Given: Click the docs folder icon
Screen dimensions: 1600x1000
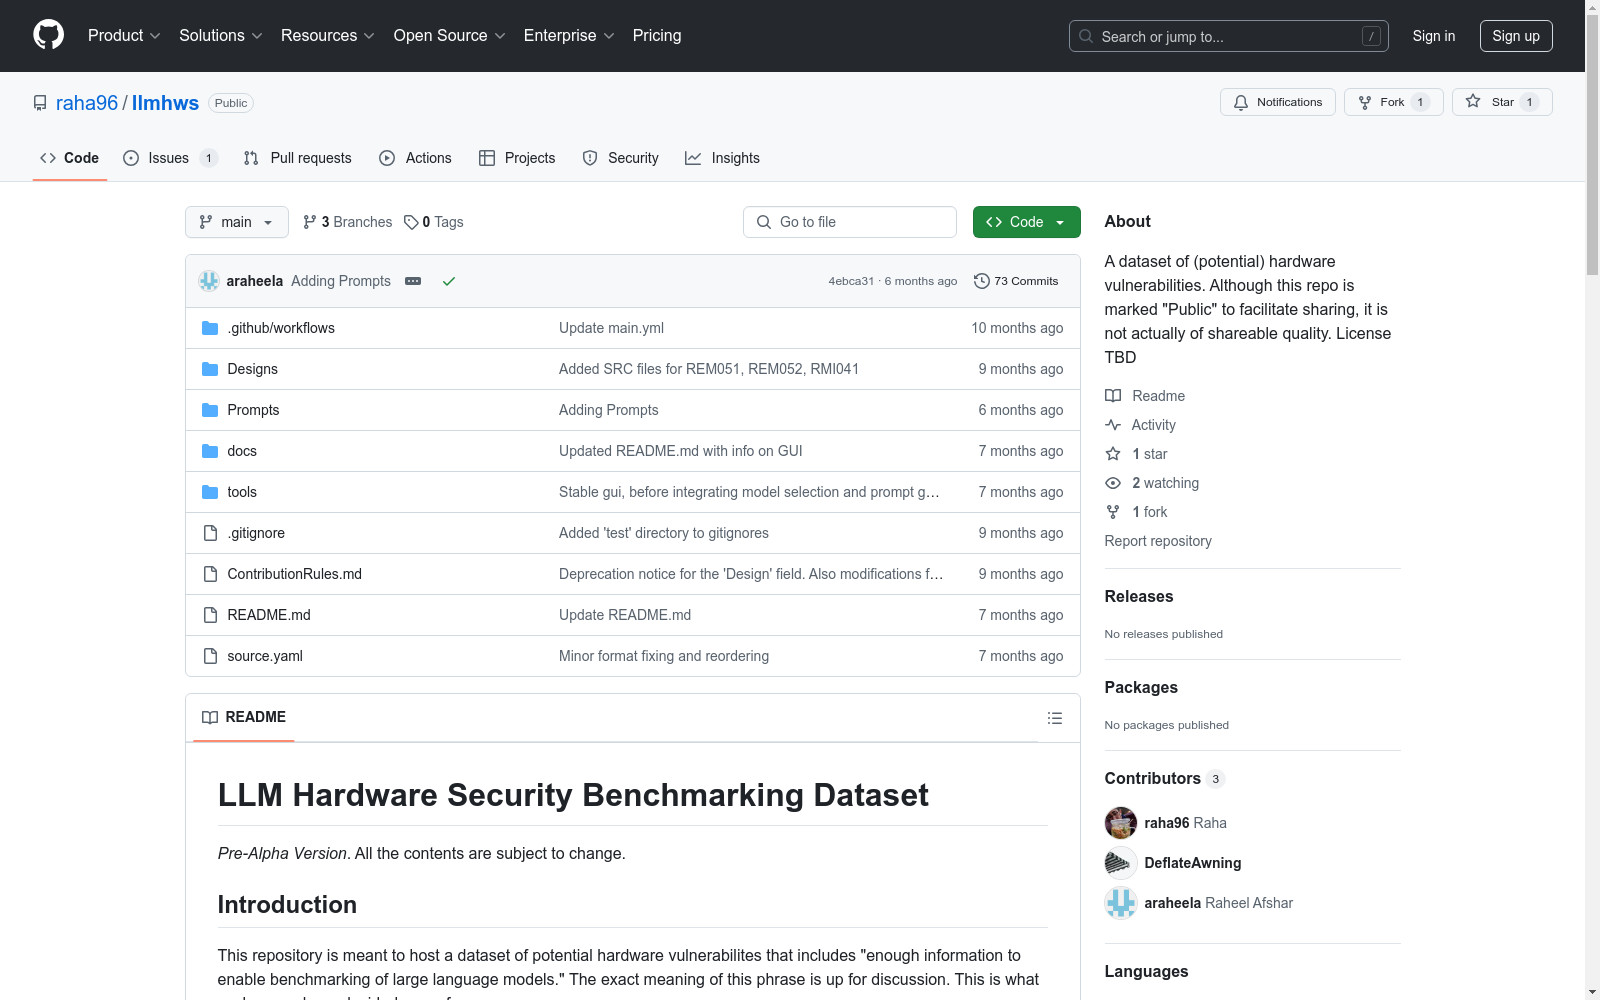Looking at the screenshot, I should pos(210,451).
